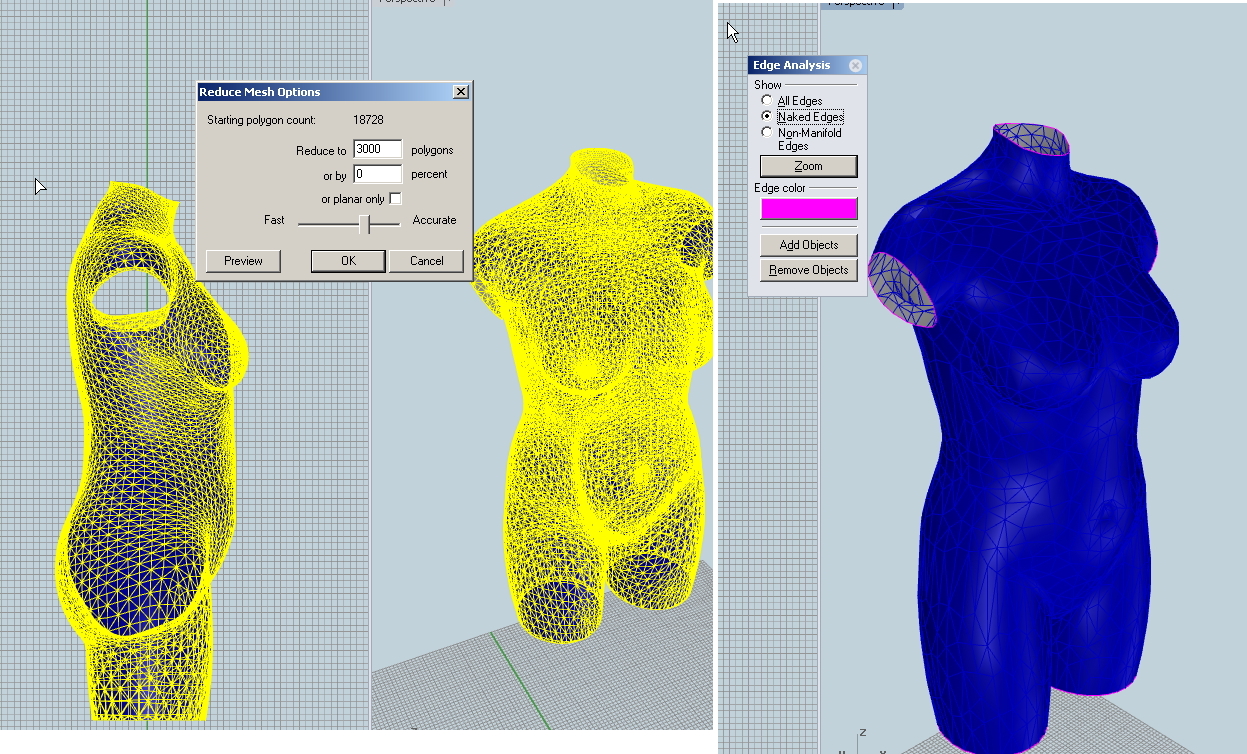
Task: Click the 'or by' percent field
Action: (378, 174)
